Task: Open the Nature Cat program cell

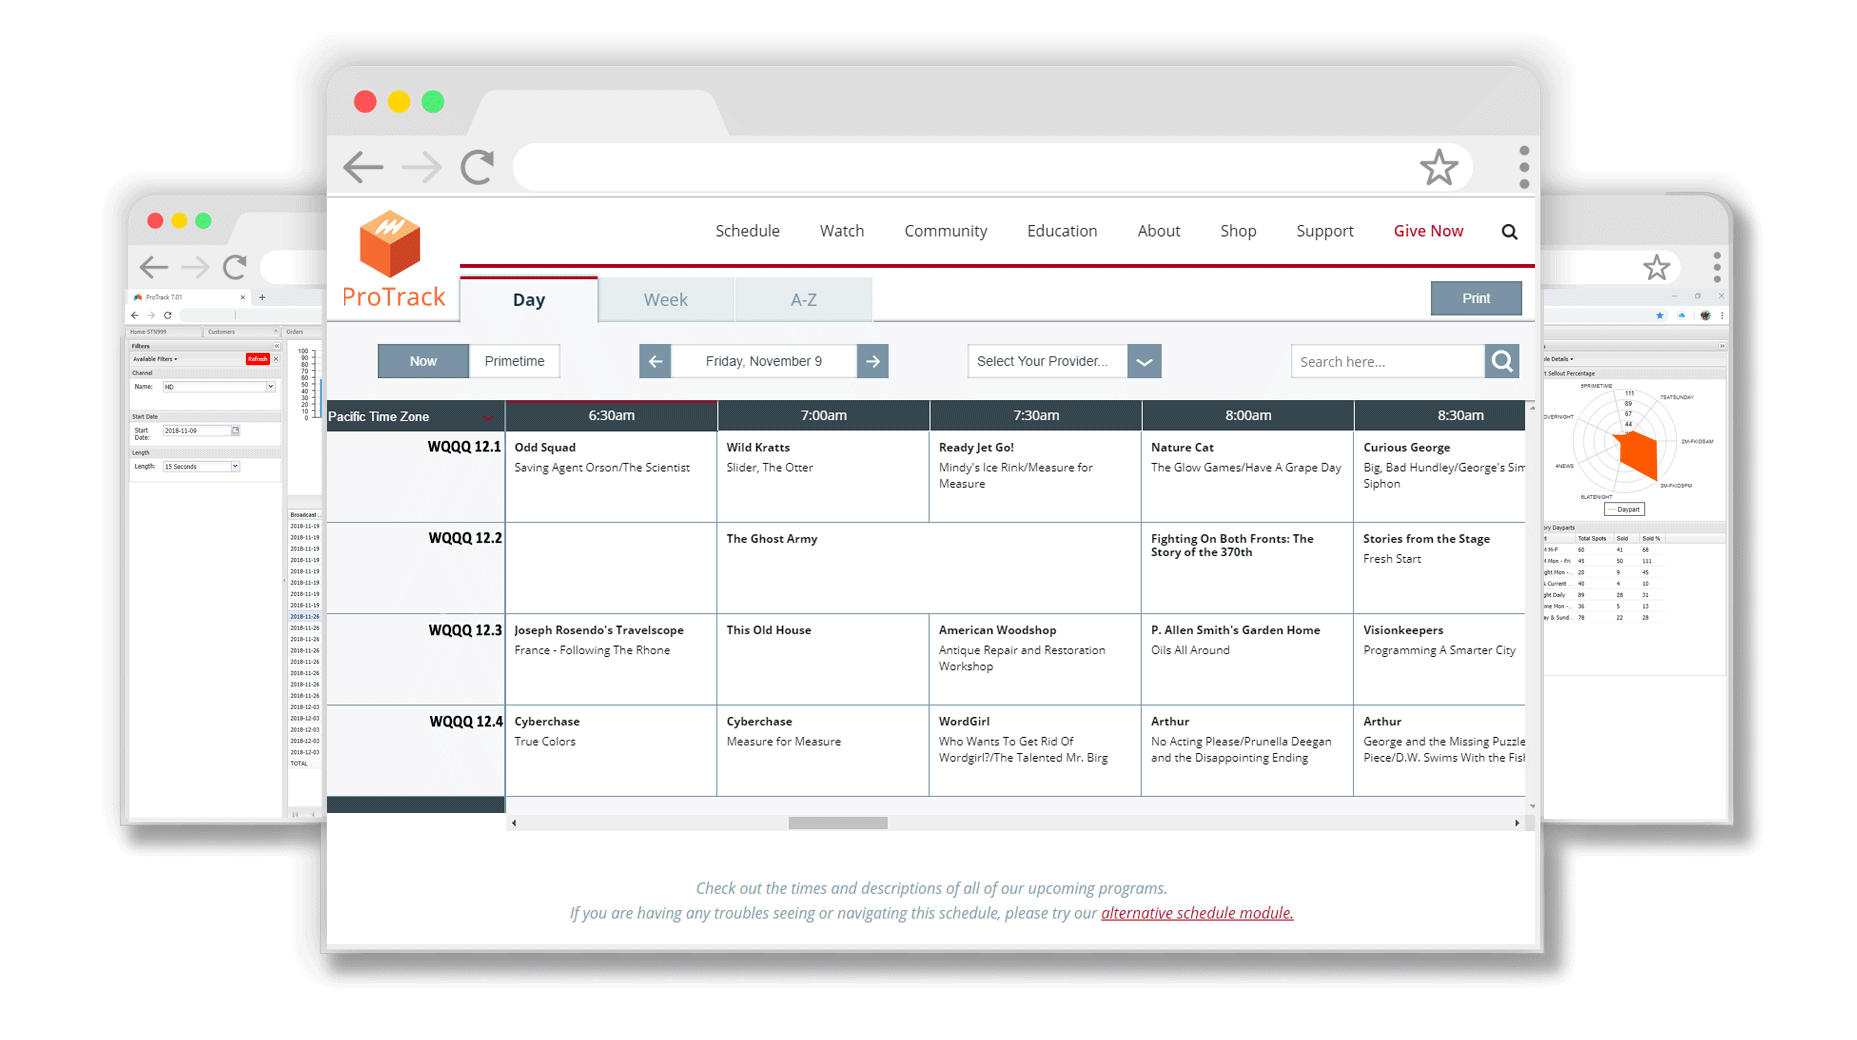Action: [x=1247, y=476]
